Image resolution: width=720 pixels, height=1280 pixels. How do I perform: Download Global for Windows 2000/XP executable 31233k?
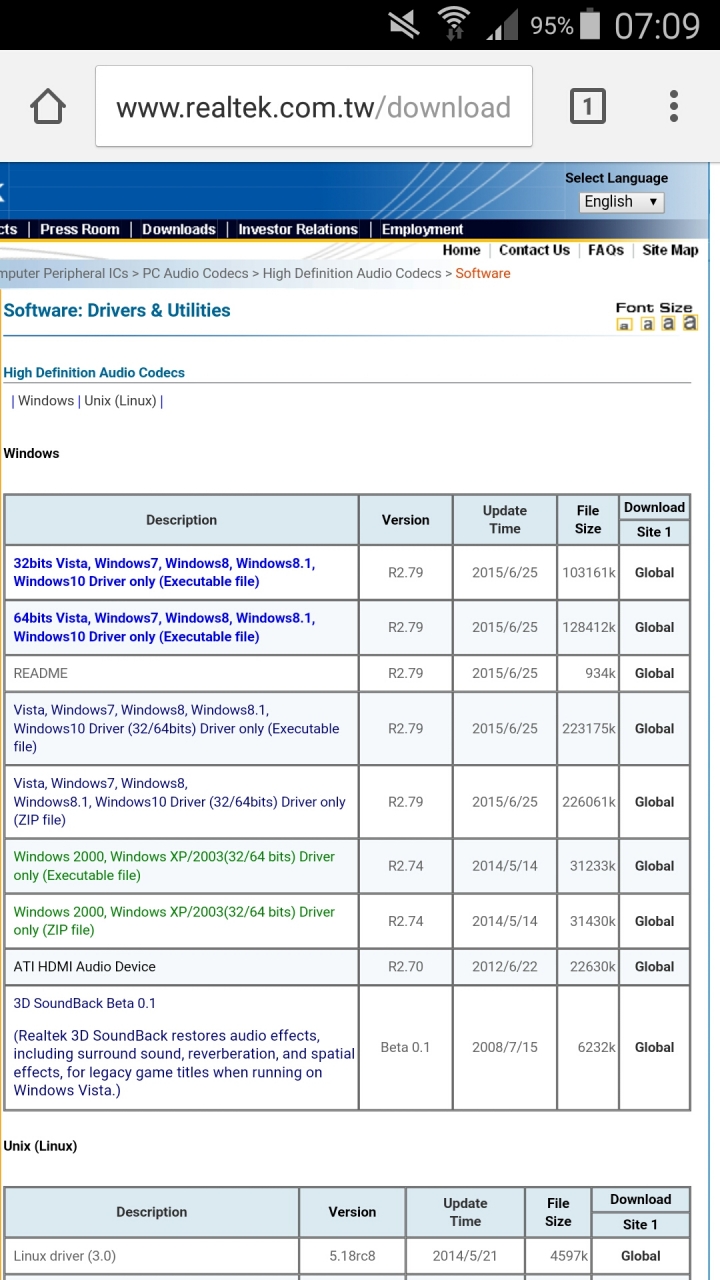[654, 865]
